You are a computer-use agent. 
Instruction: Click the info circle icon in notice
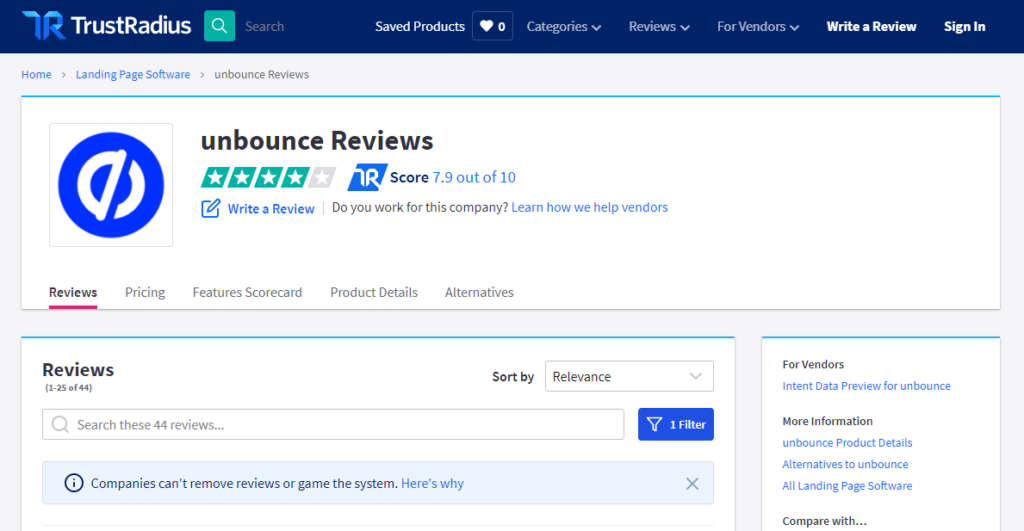74,483
